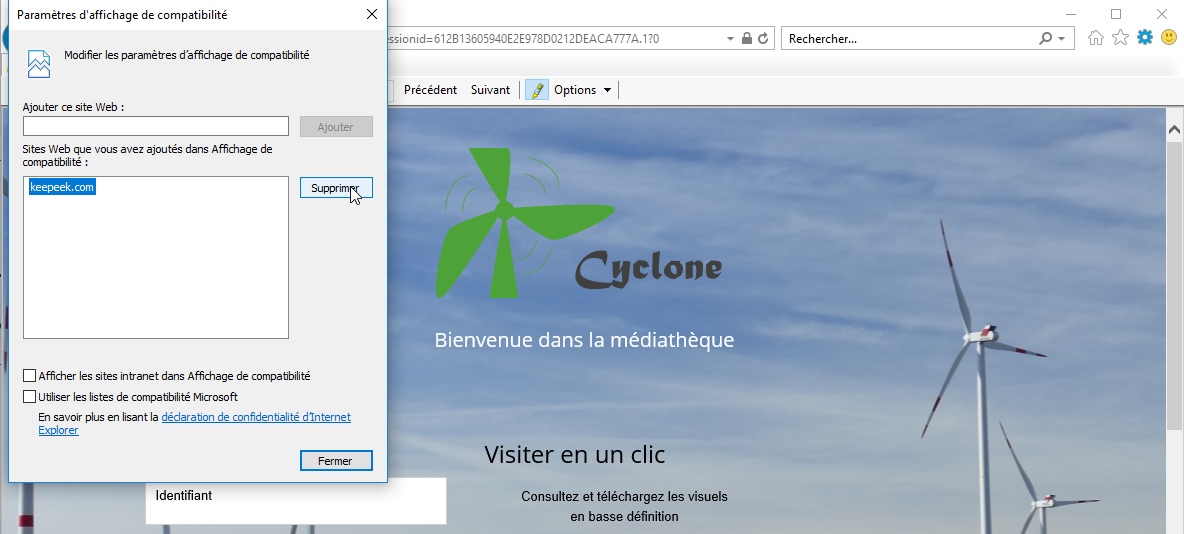Open the déclaration de confidentialité link

coord(255,417)
